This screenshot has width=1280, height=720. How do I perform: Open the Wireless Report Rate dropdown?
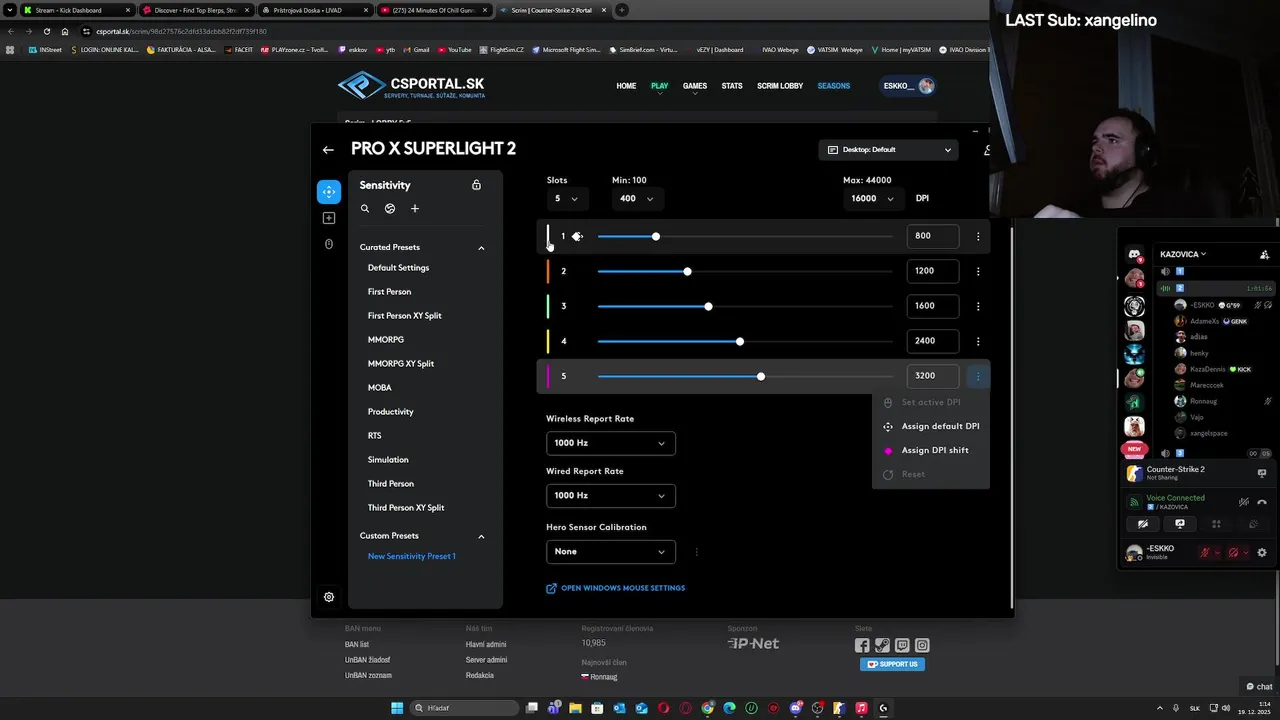610,443
